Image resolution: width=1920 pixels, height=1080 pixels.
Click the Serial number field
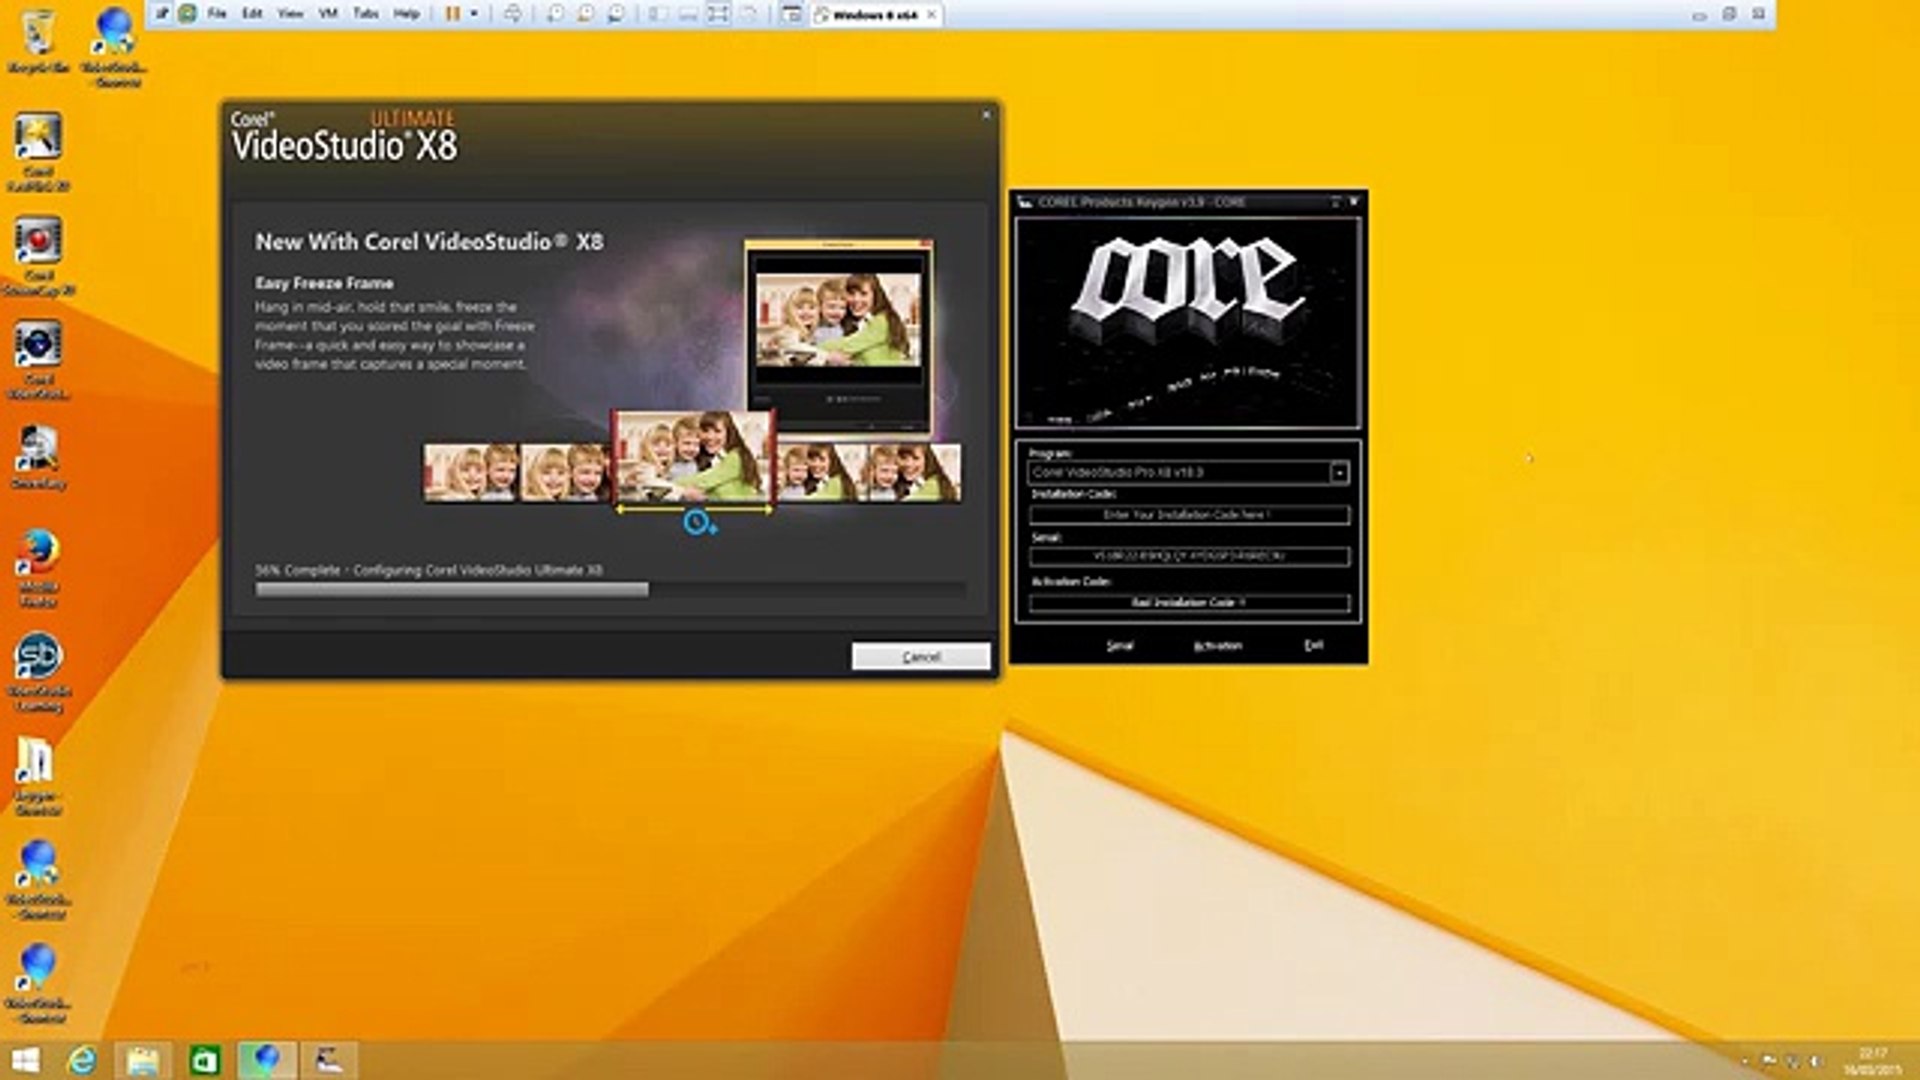pos(1188,556)
